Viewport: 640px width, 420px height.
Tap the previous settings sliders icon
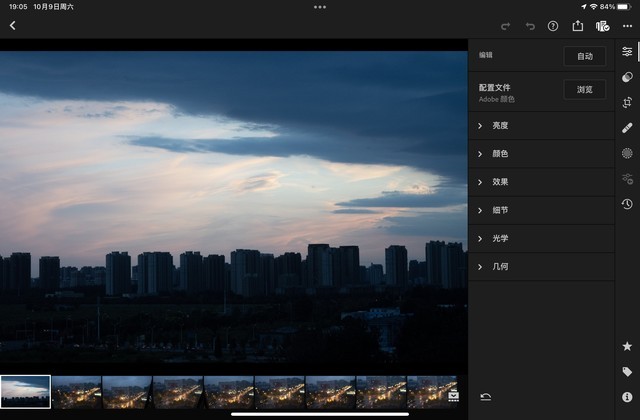tap(627, 179)
